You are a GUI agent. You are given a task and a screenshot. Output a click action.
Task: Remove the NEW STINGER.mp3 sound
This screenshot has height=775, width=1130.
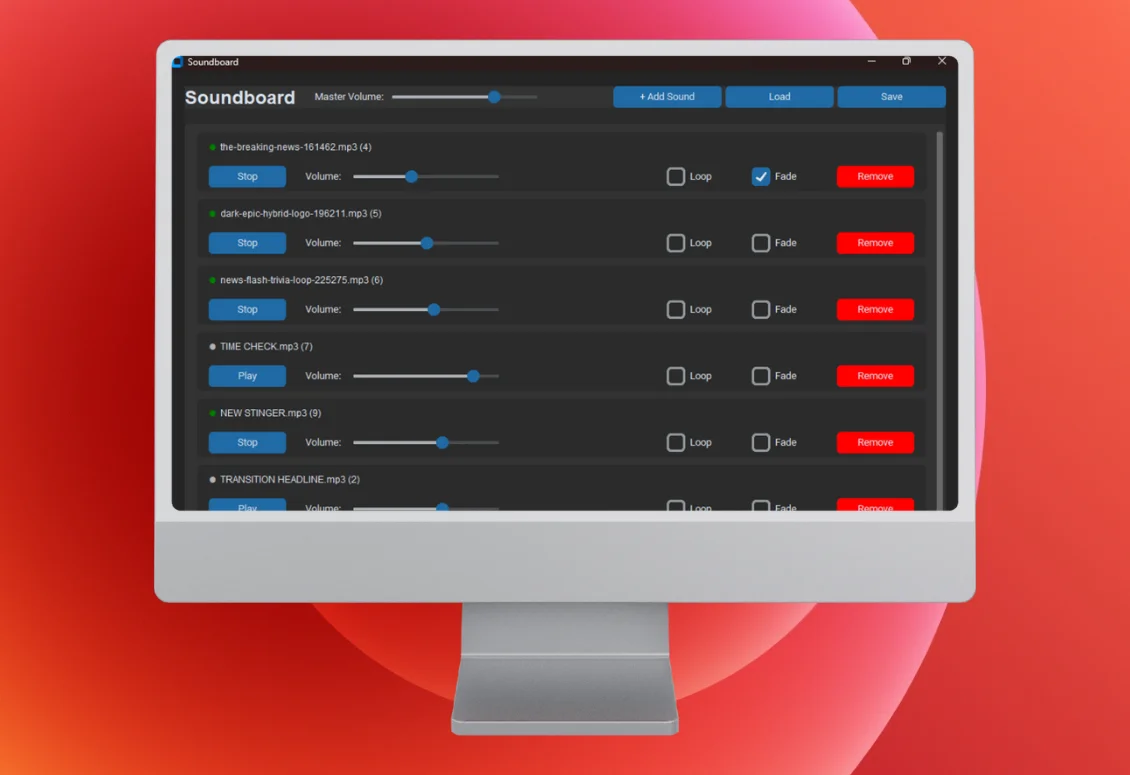pyautogui.click(x=875, y=442)
